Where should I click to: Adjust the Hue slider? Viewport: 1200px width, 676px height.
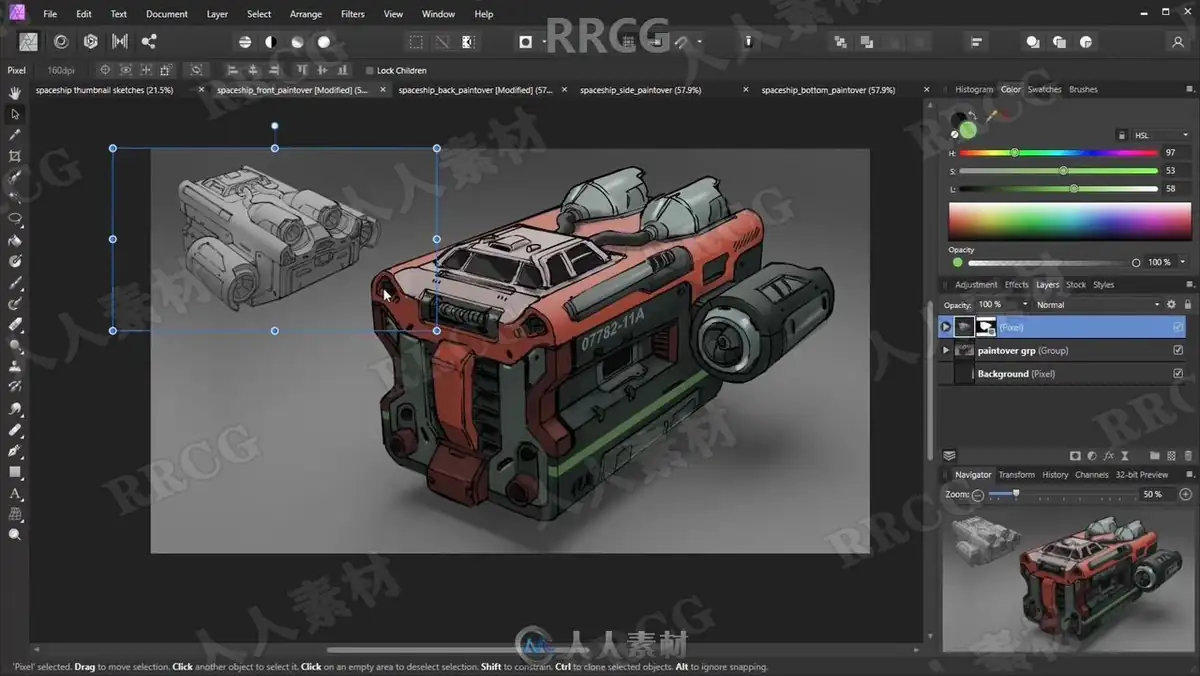pyautogui.click(x=1060, y=153)
